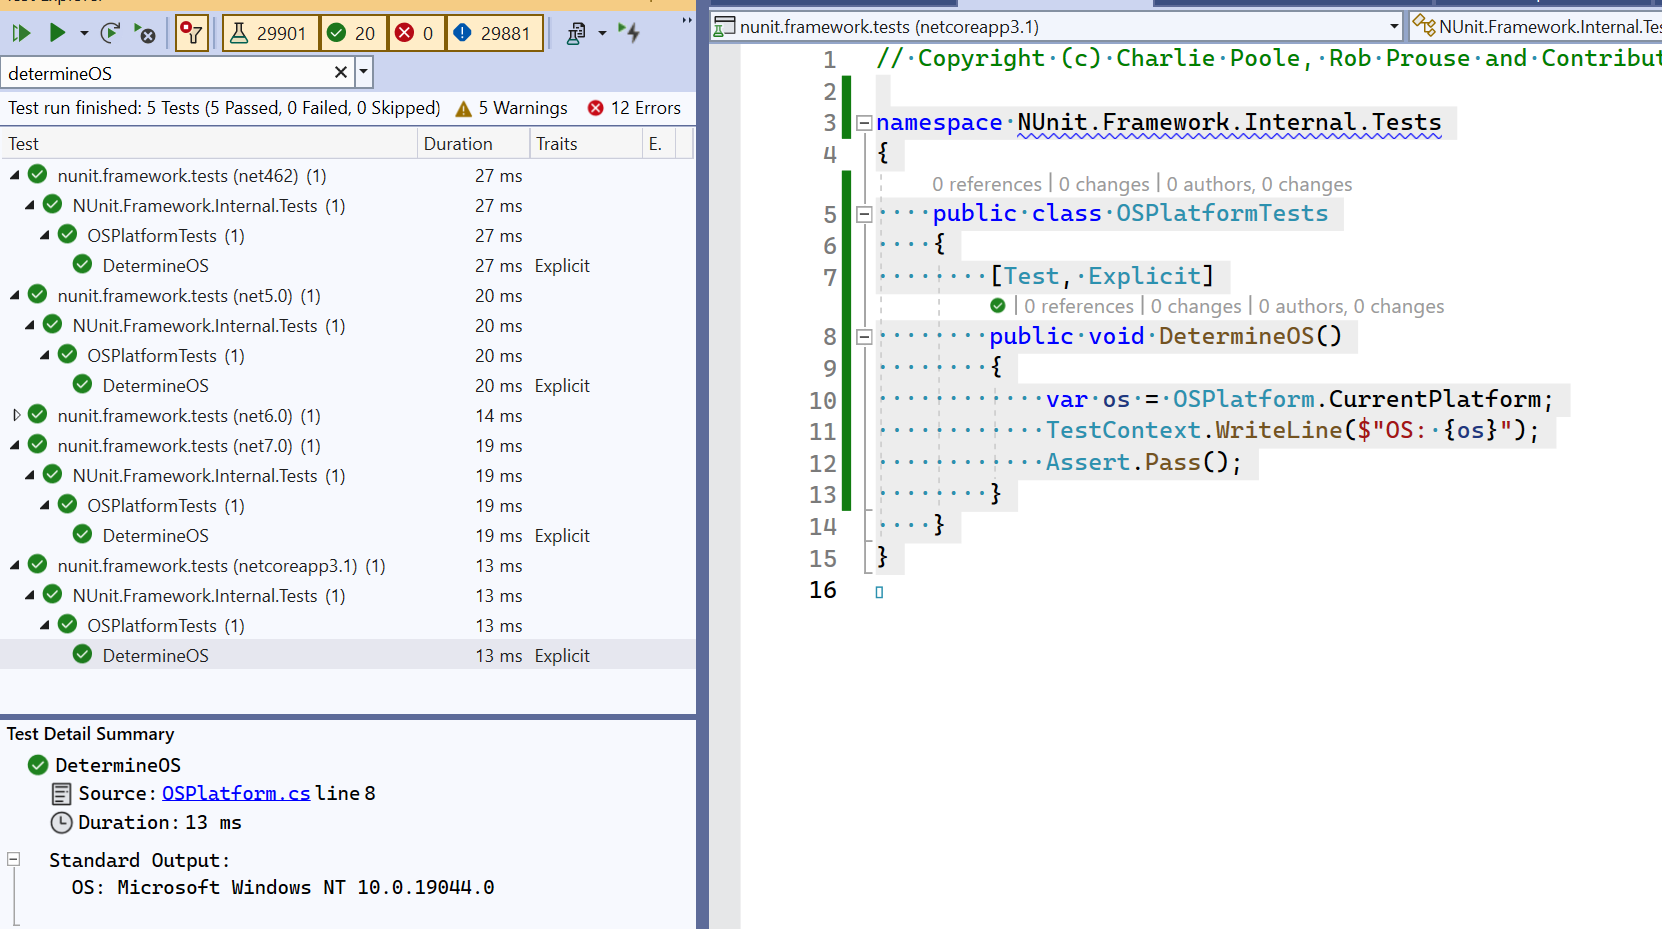Show total tests count filter with beaker icon

point(270,33)
